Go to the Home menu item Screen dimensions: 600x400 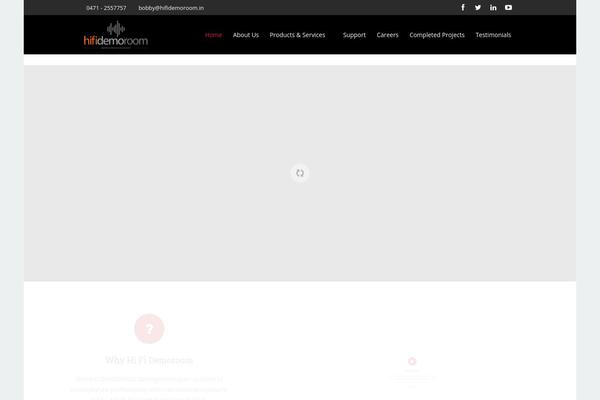pos(213,35)
